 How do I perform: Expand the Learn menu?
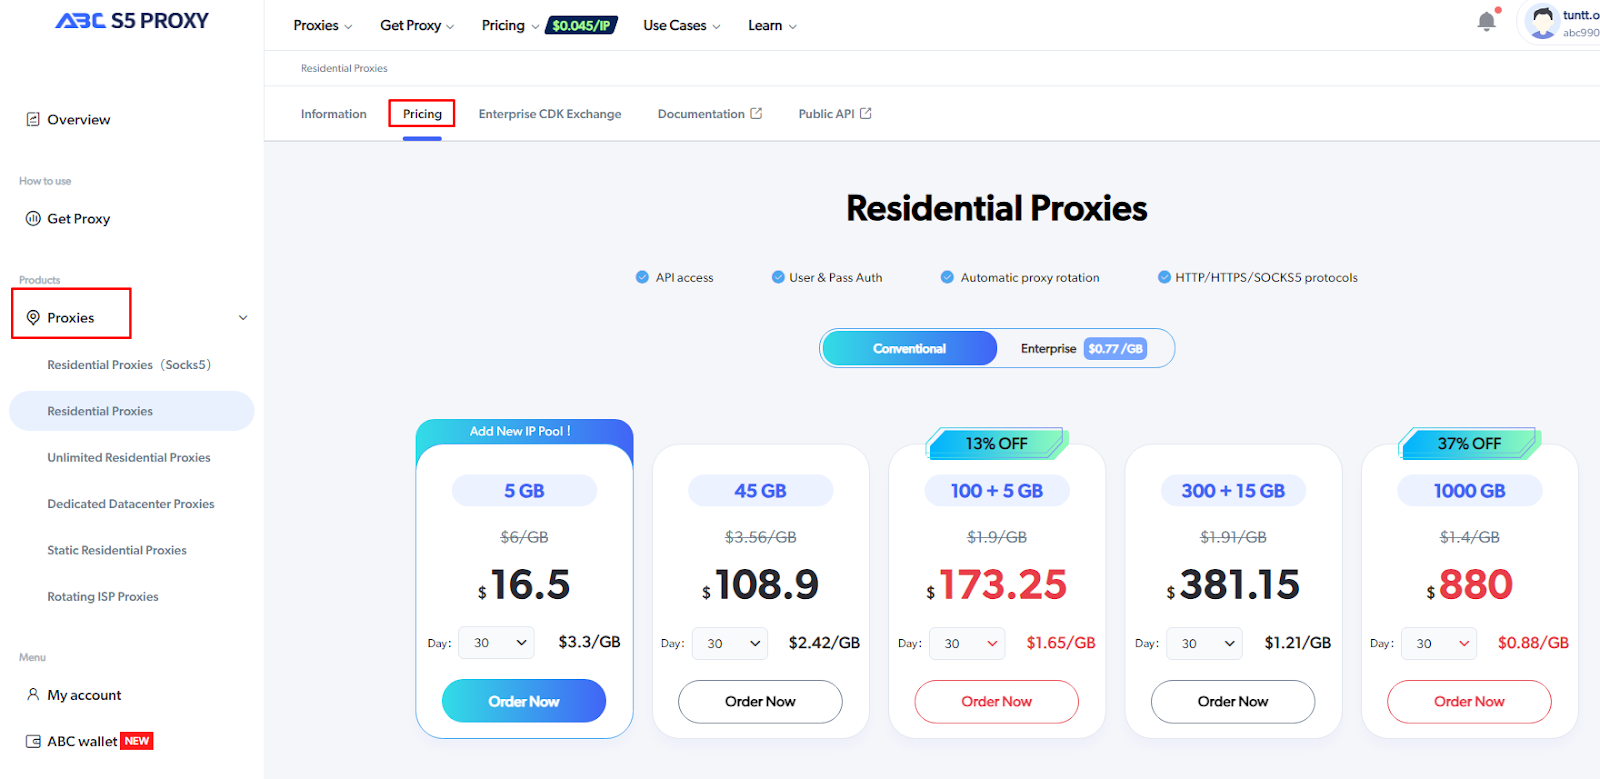pos(772,25)
